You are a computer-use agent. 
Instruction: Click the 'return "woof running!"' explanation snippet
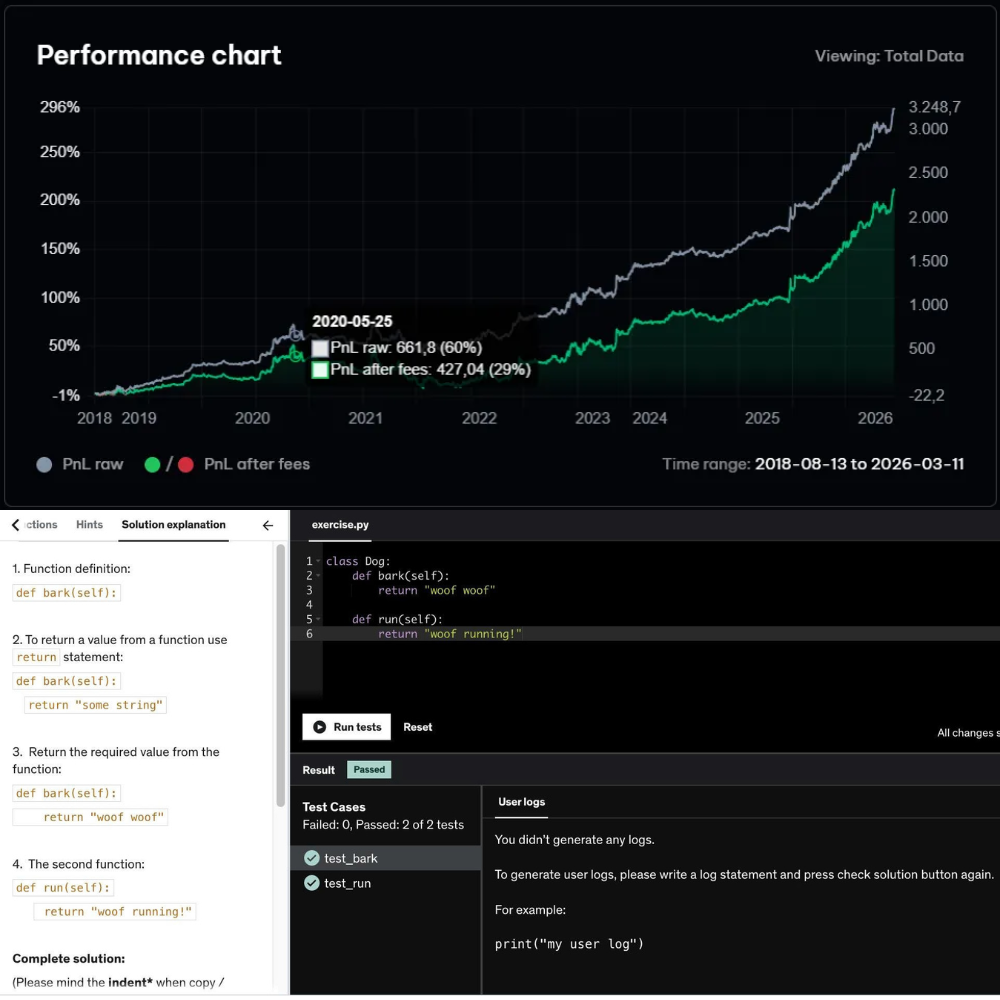click(x=115, y=911)
